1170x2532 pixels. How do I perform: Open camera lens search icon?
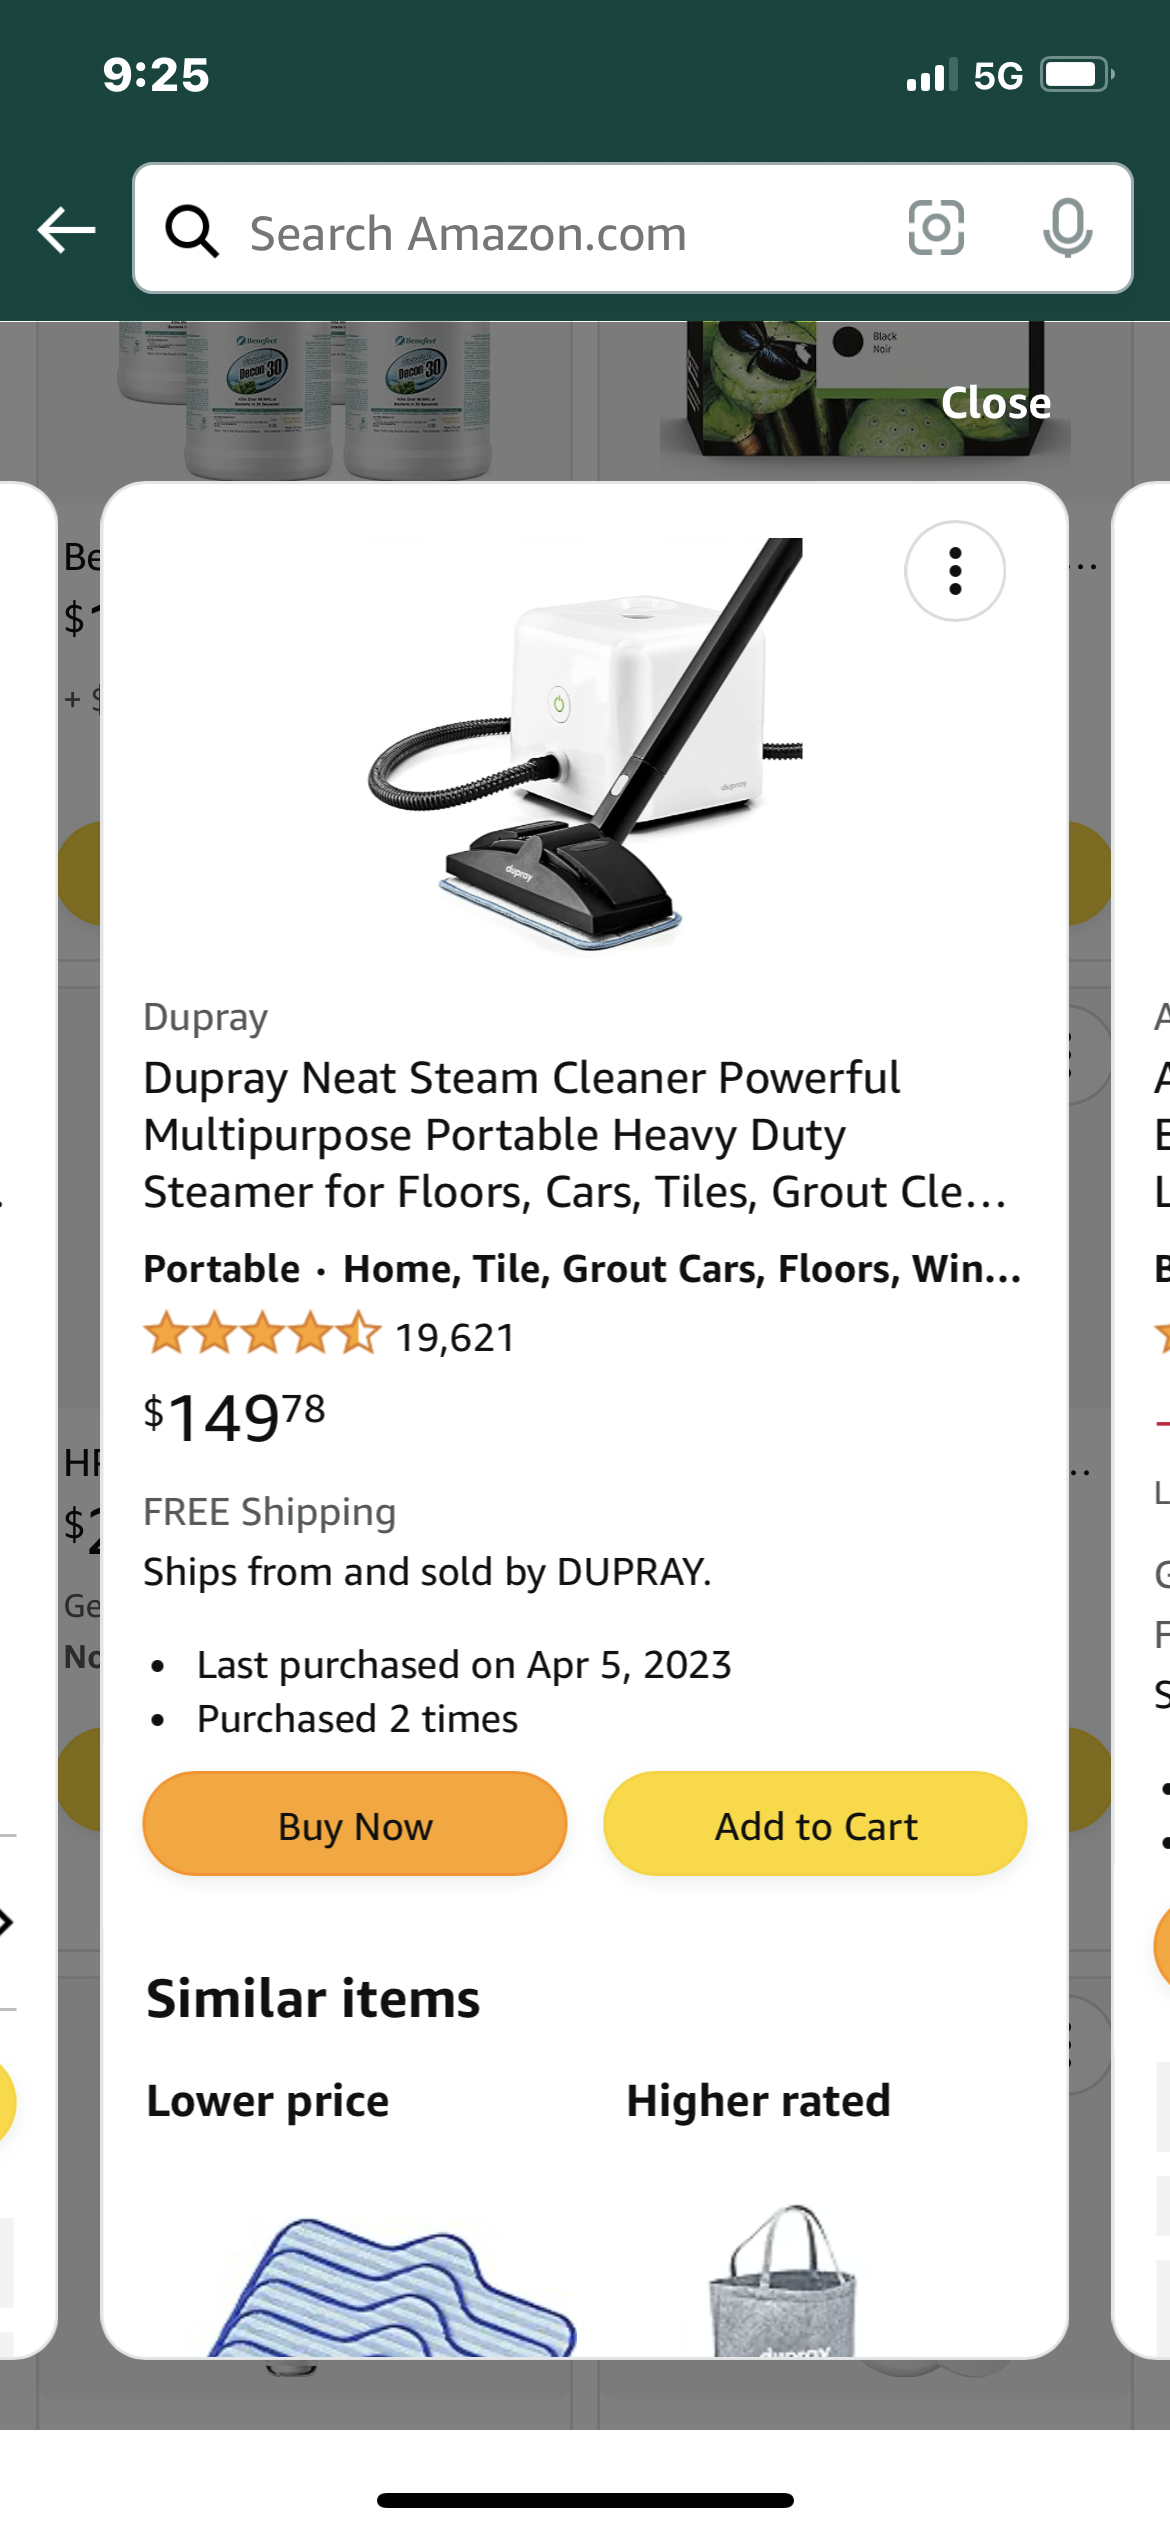point(936,228)
